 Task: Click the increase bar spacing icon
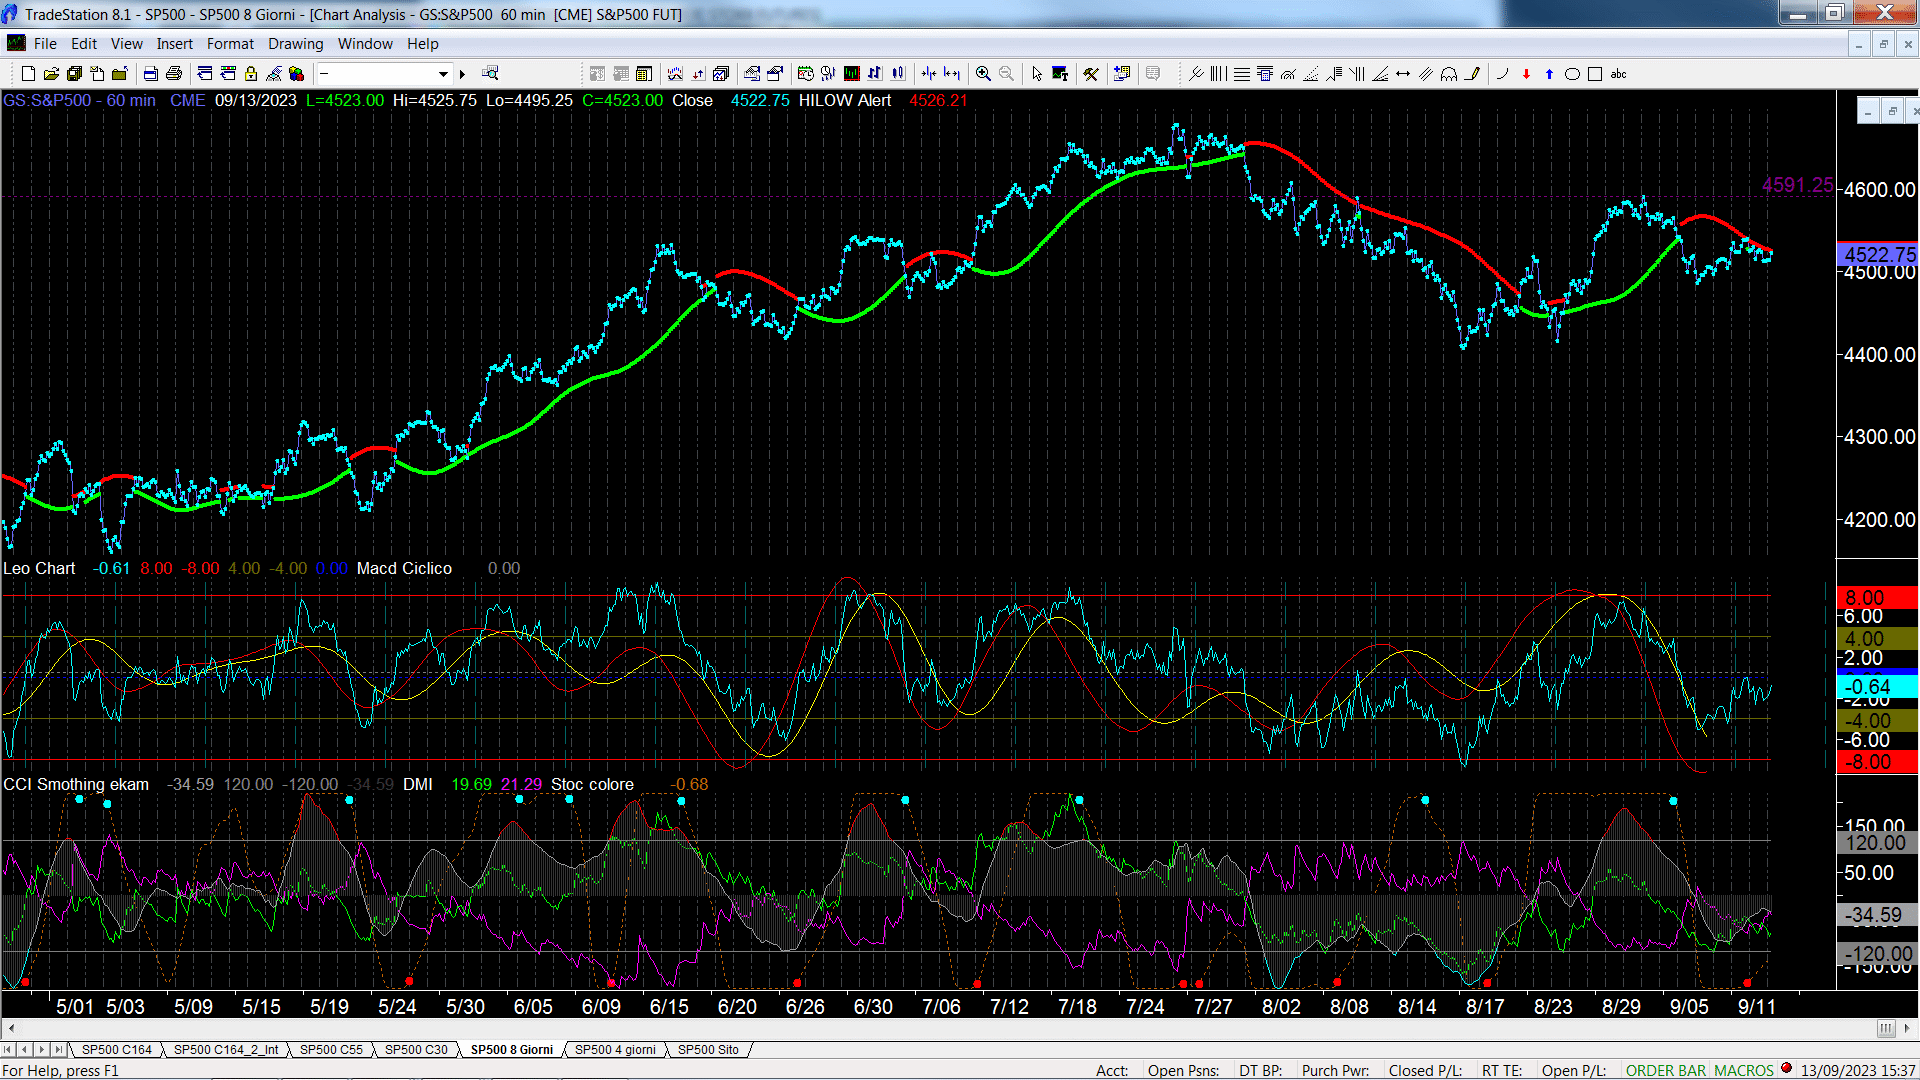click(x=952, y=73)
